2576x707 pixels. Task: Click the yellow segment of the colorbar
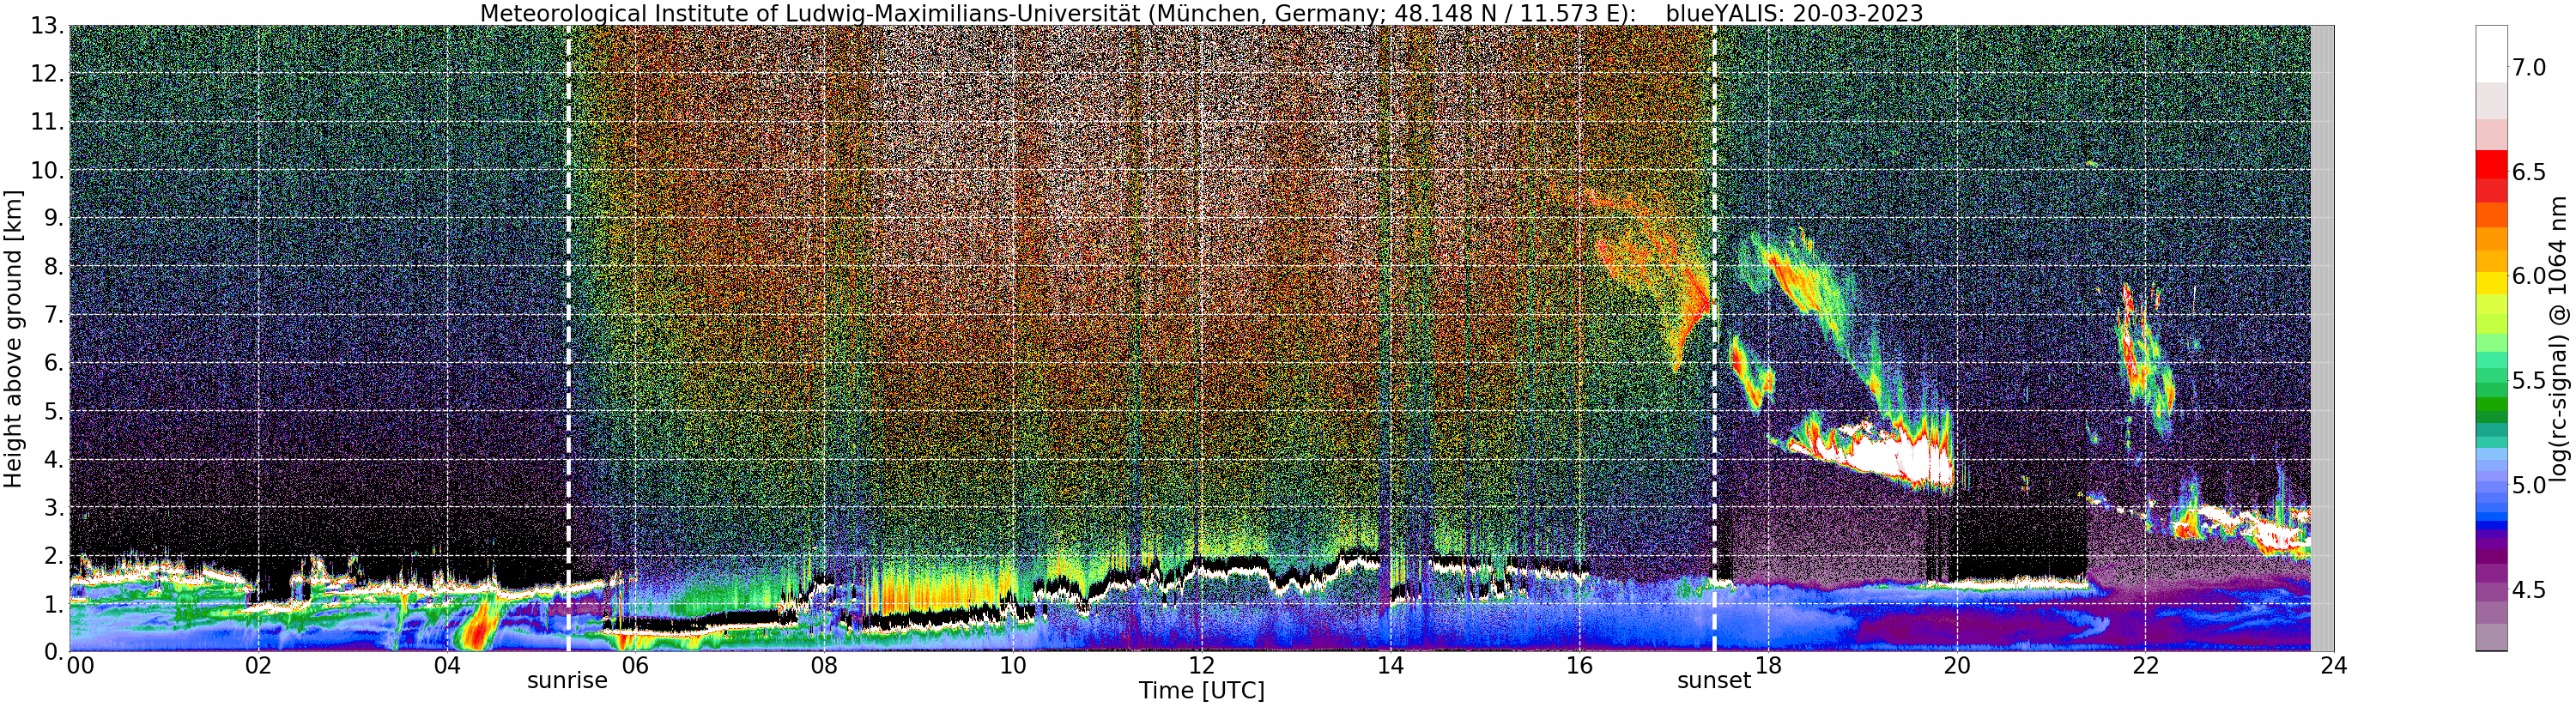tap(2491, 282)
